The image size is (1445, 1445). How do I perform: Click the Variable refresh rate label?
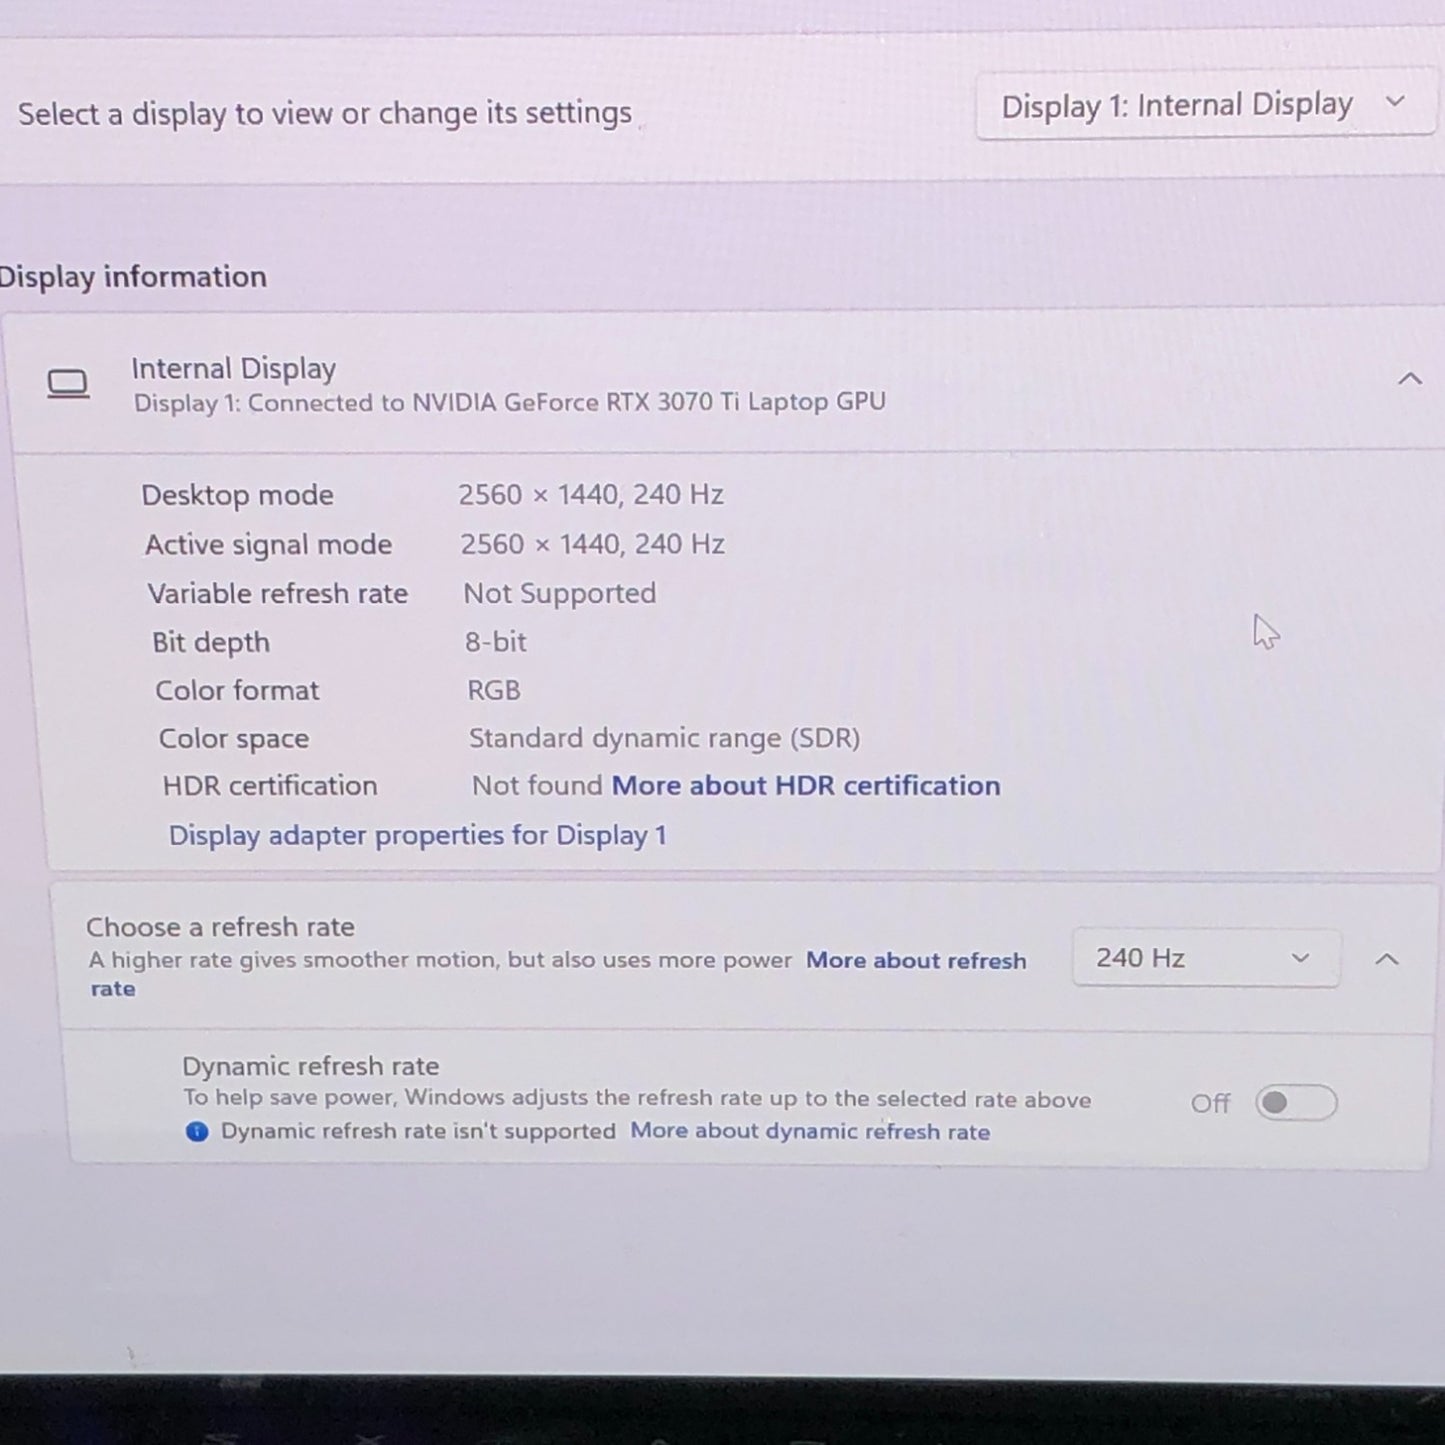[x=278, y=594]
